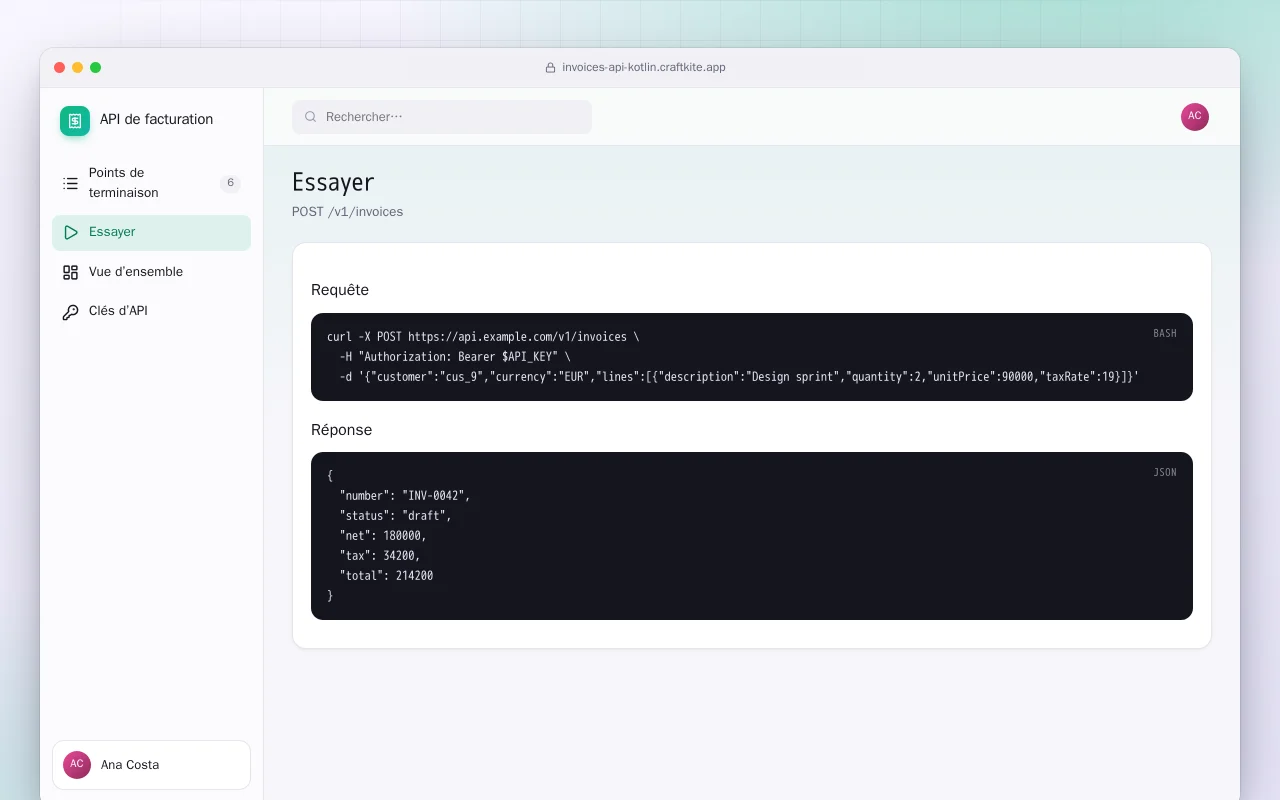Click the -d request body line

click(740, 377)
